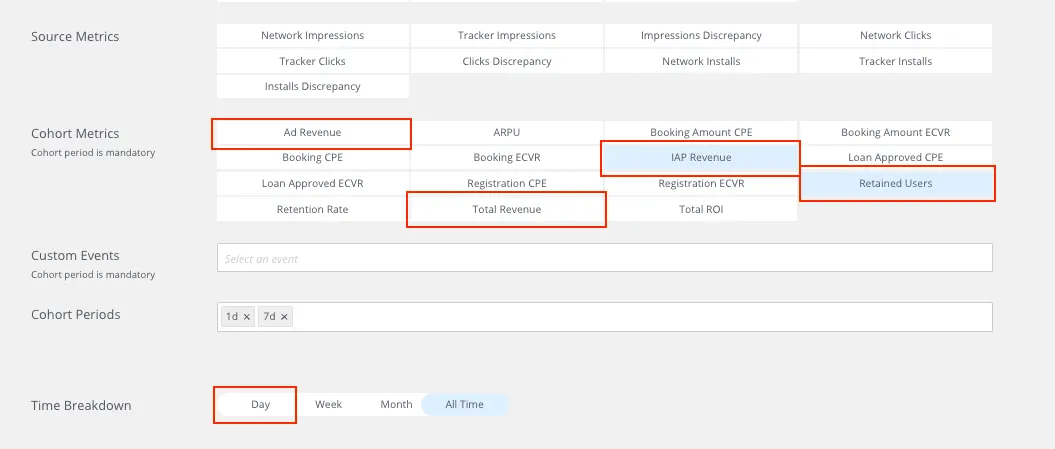Enable Booking Amount CPE metric
1055x449 pixels.
point(700,133)
